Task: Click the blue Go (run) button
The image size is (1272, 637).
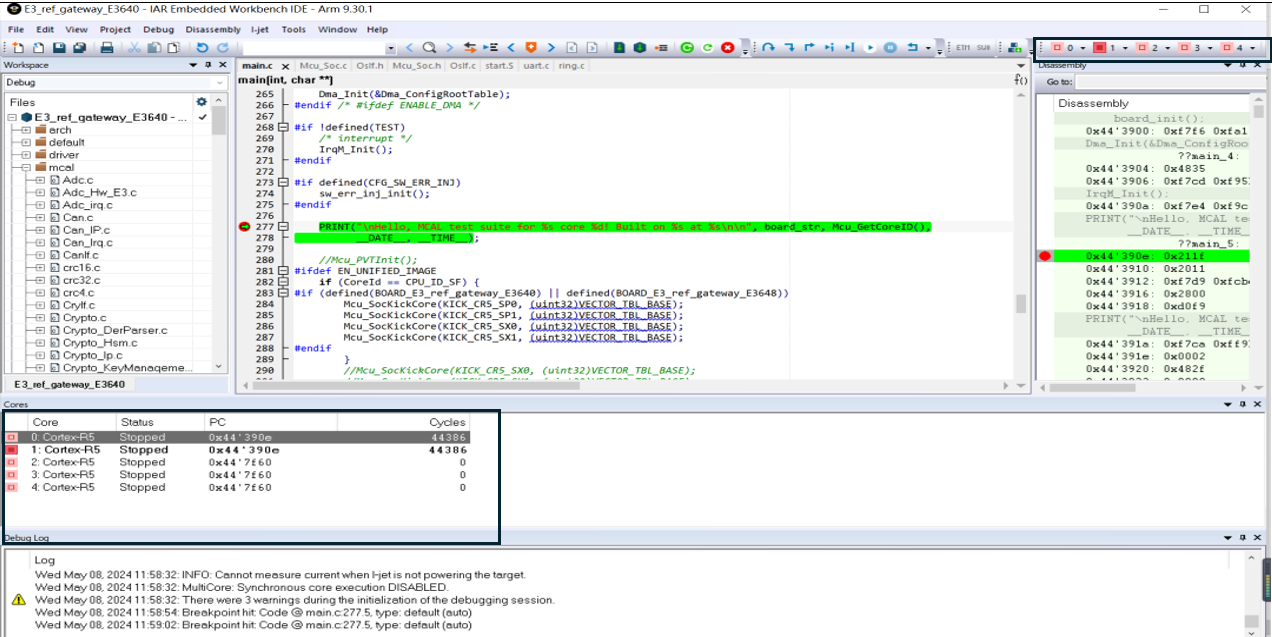Action: [x=869, y=48]
